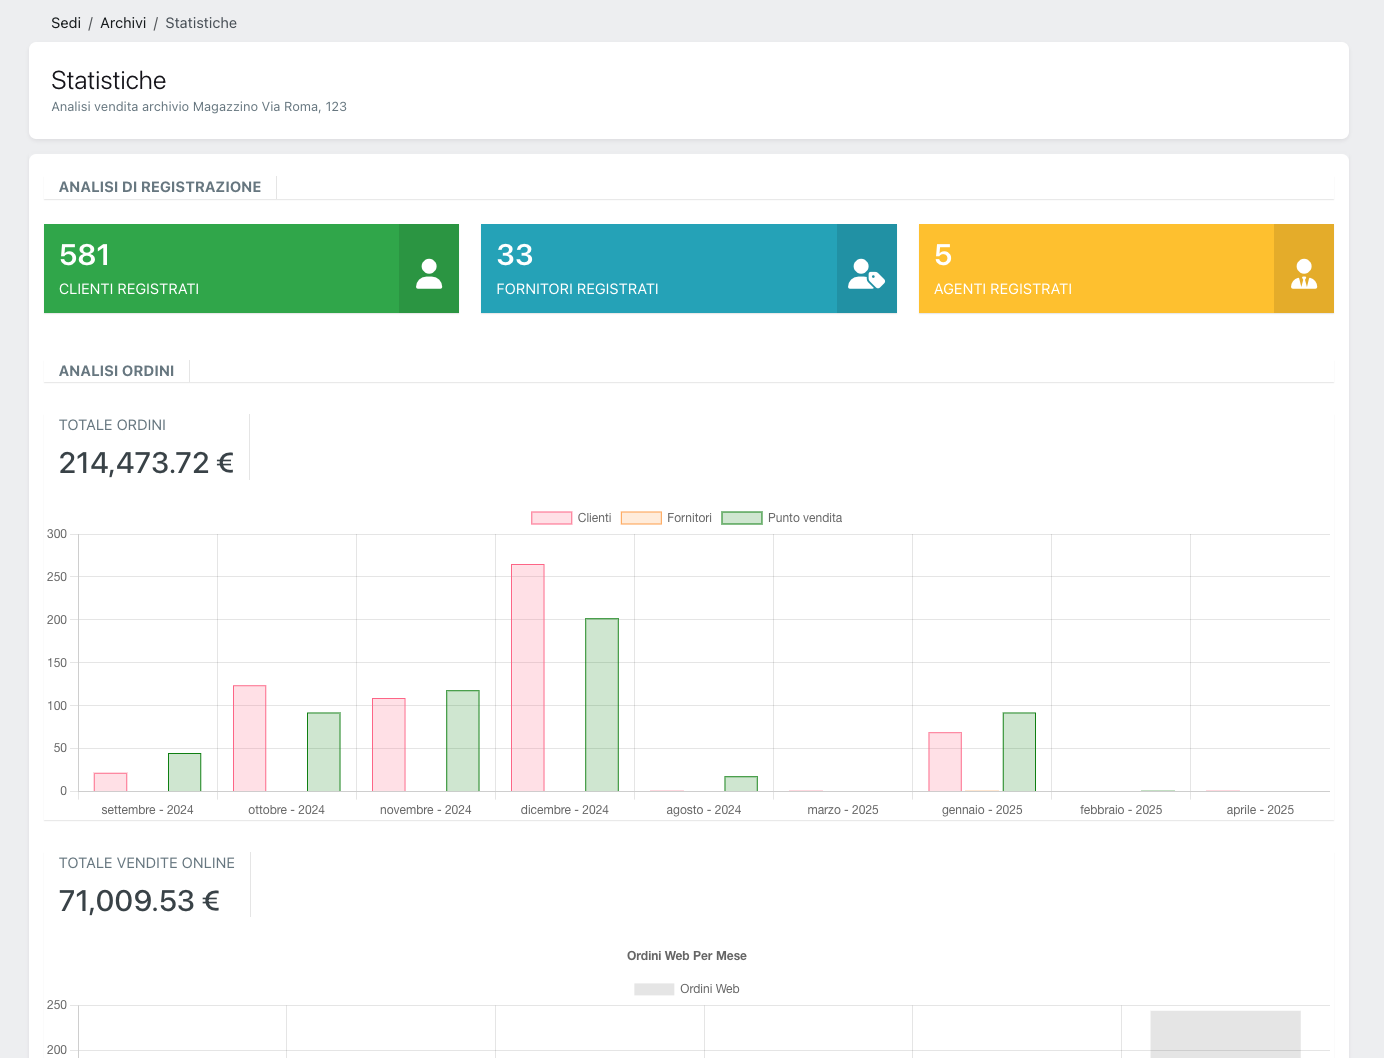Click the 5 Agenti Registrati count
This screenshot has height=1058, width=1384.
[943, 255]
